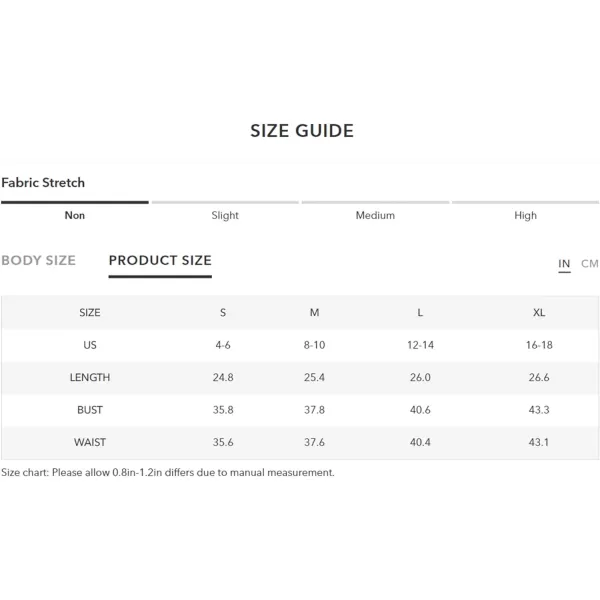Choose the Non fabric stretch level
This screenshot has width=600, height=600.
click(x=75, y=215)
